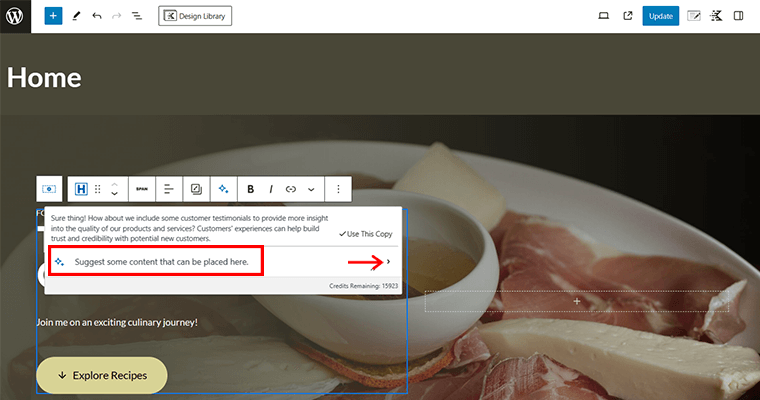760x400 pixels.
Task: Click the block drag handle
Action: pyautogui.click(x=97, y=189)
